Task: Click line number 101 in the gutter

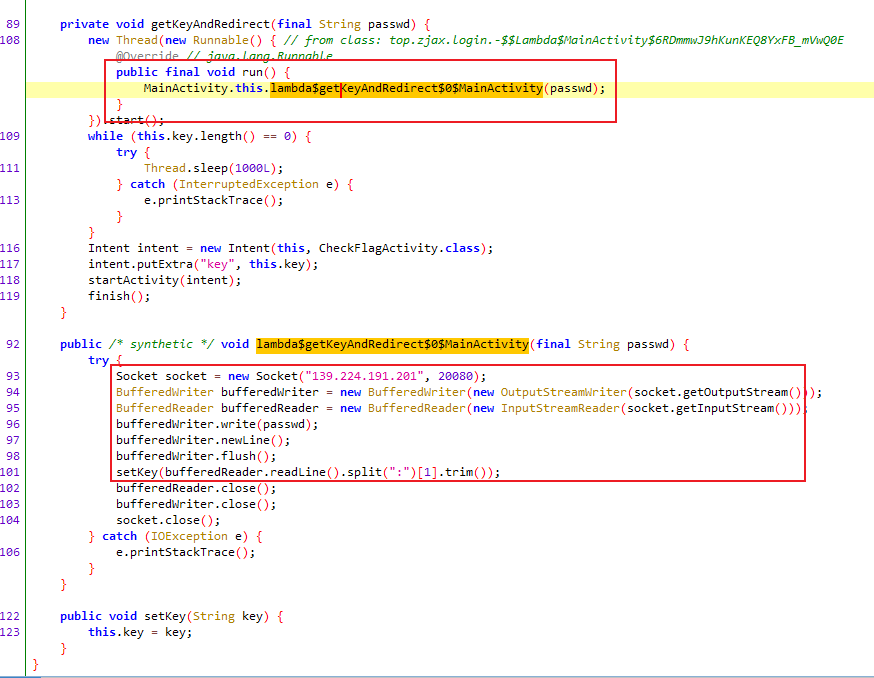Action: click(x=10, y=472)
